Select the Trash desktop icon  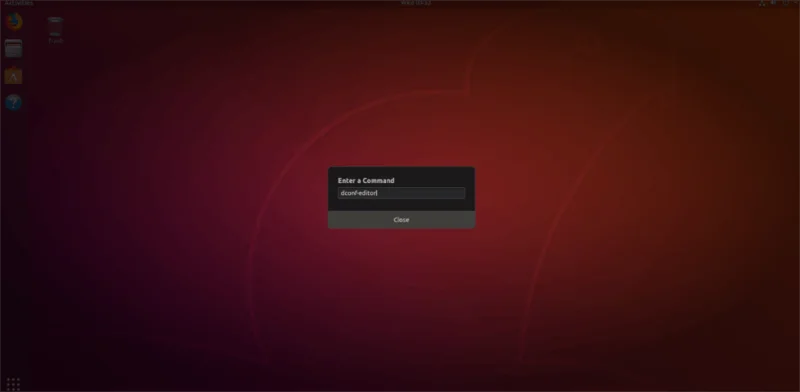point(55,30)
